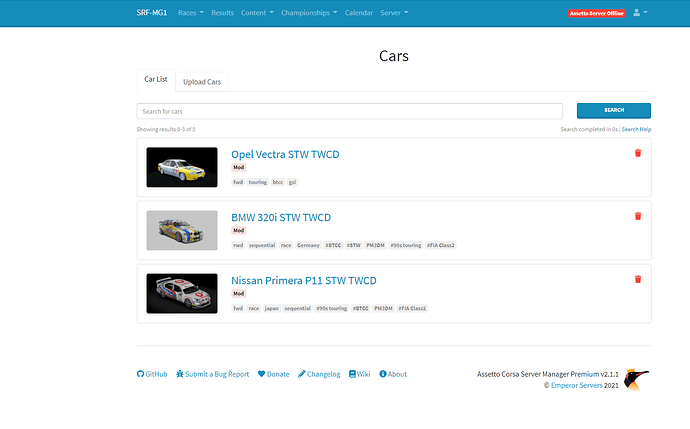Viewport: 690px width, 429px height.
Task: Open the Calendar page
Action: click(359, 13)
